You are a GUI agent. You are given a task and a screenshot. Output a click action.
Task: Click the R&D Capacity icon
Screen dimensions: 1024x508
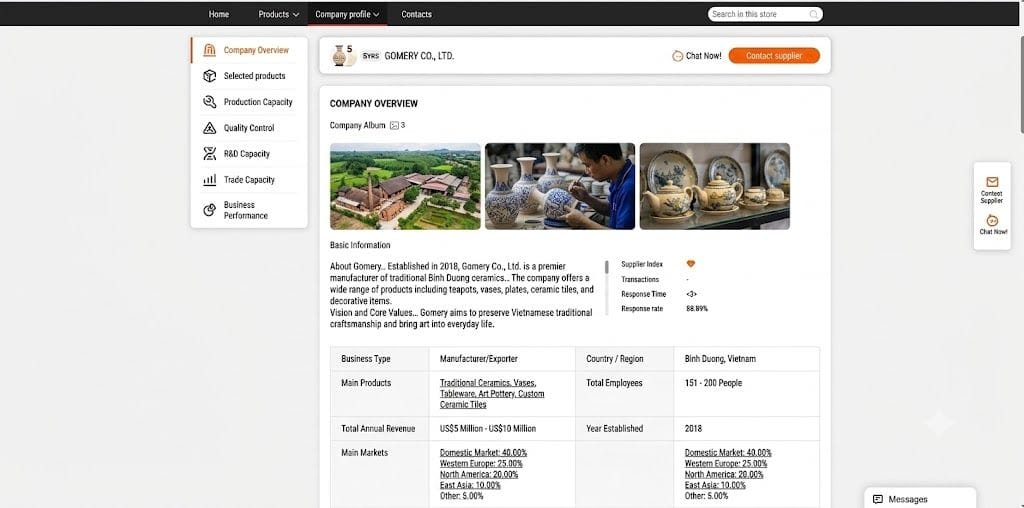(210, 154)
